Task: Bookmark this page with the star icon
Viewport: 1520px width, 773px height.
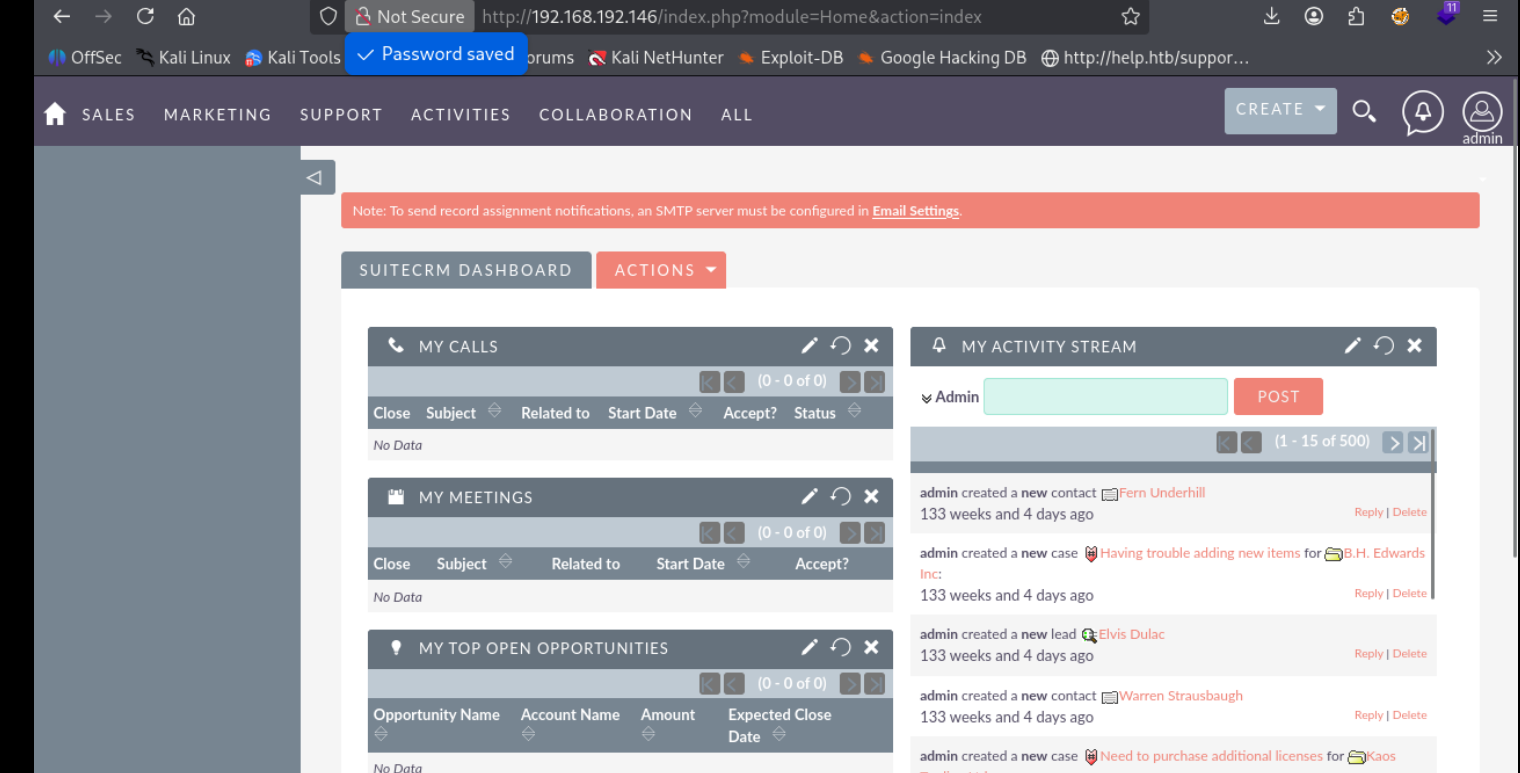Action: [1130, 17]
